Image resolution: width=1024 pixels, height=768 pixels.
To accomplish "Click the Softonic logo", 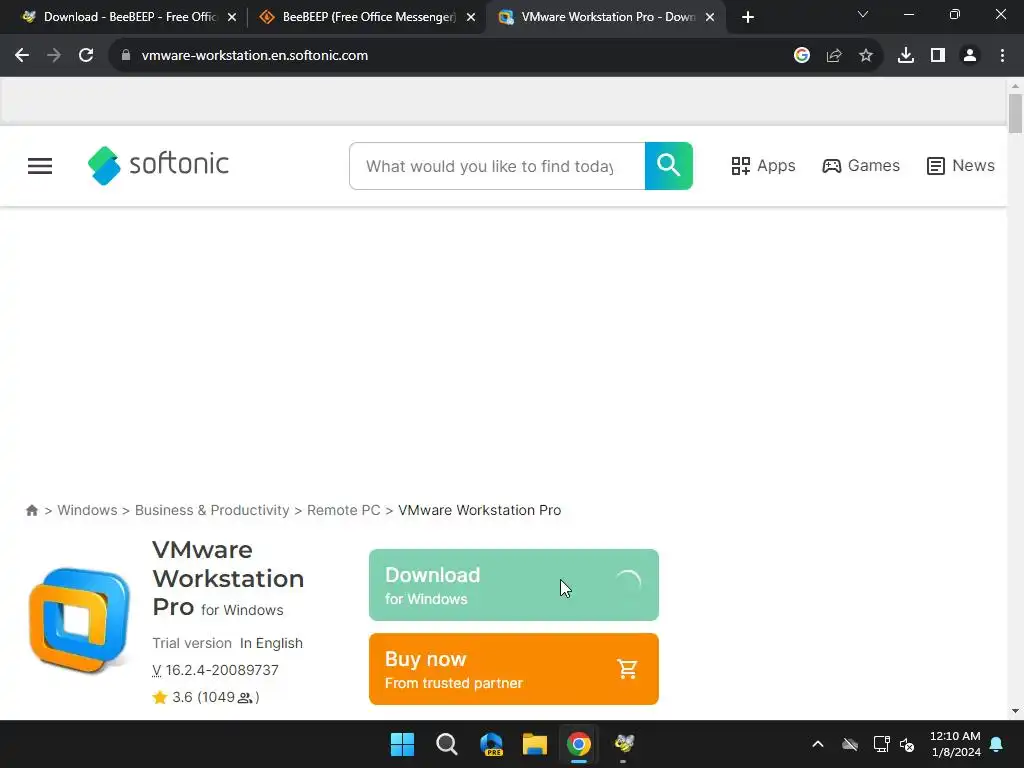I will (x=158, y=165).
